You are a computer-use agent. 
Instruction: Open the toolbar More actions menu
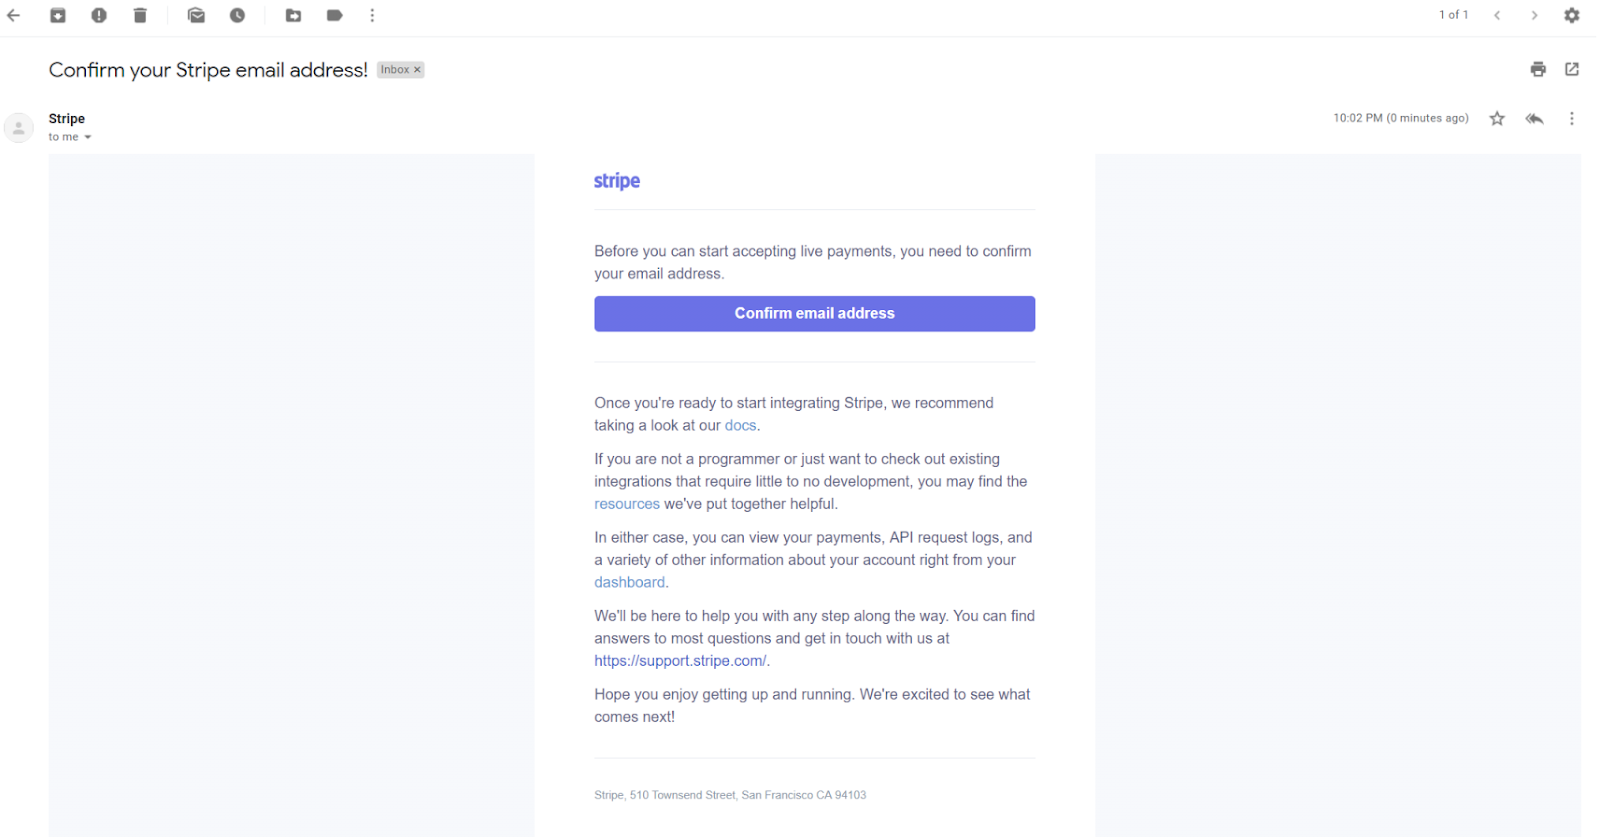click(x=372, y=15)
